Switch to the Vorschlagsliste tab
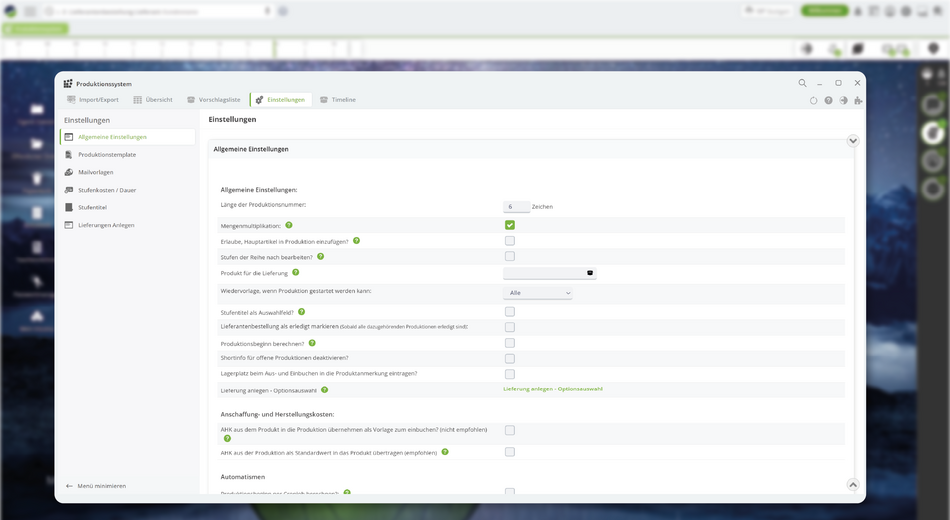 click(213, 100)
